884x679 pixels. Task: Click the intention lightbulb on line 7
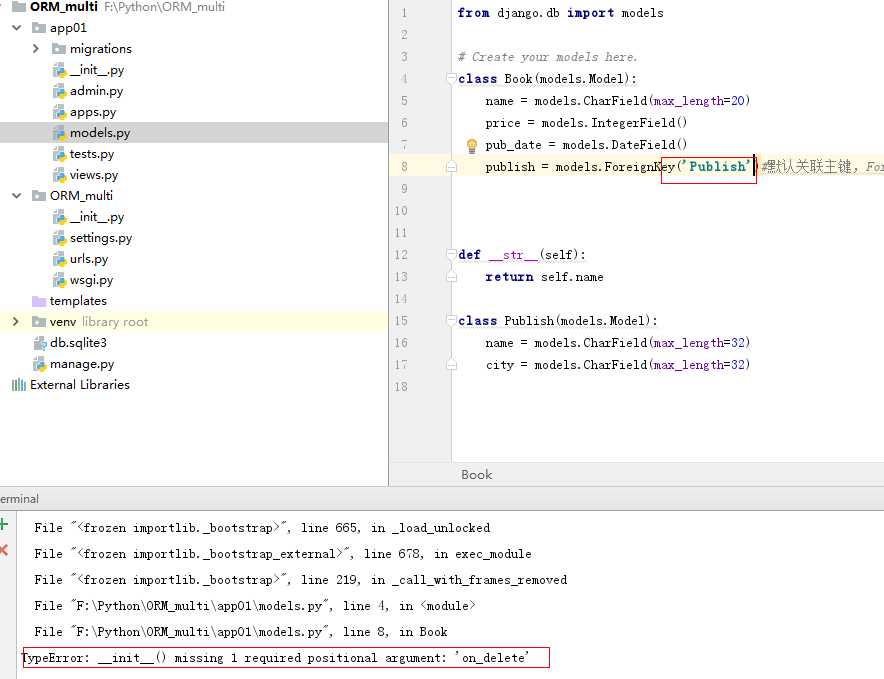(x=472, y=146)
